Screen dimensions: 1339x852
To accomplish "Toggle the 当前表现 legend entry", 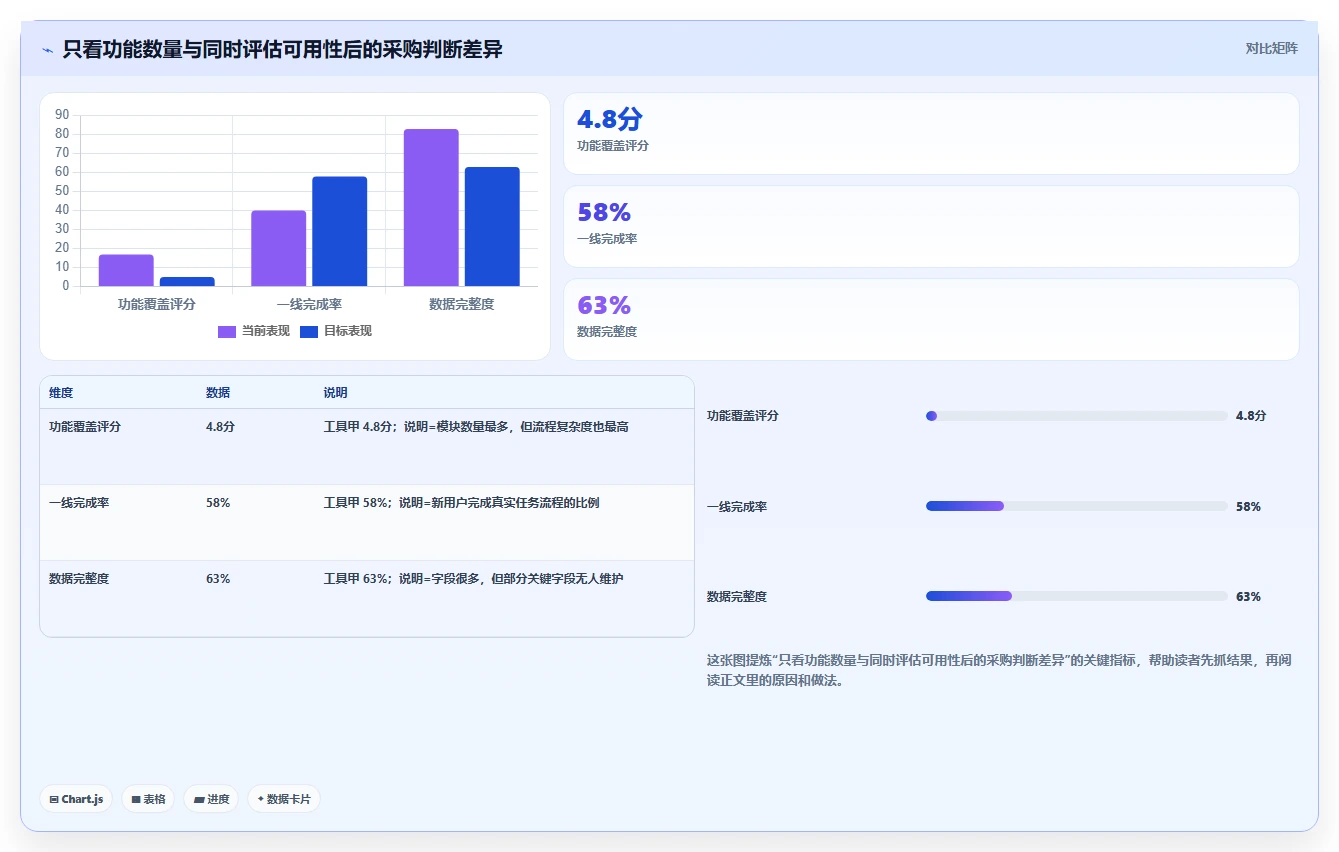I will pos(254,331).
